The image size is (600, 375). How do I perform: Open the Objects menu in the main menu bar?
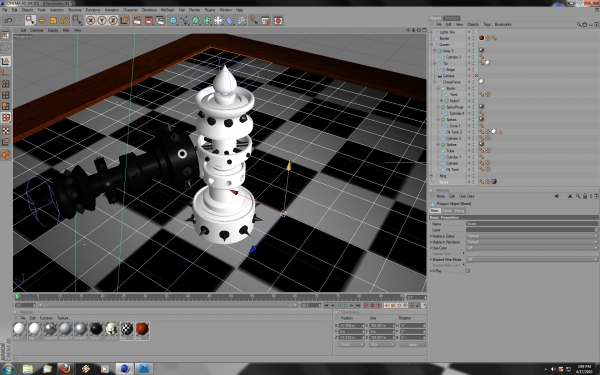tap(27, 10)
